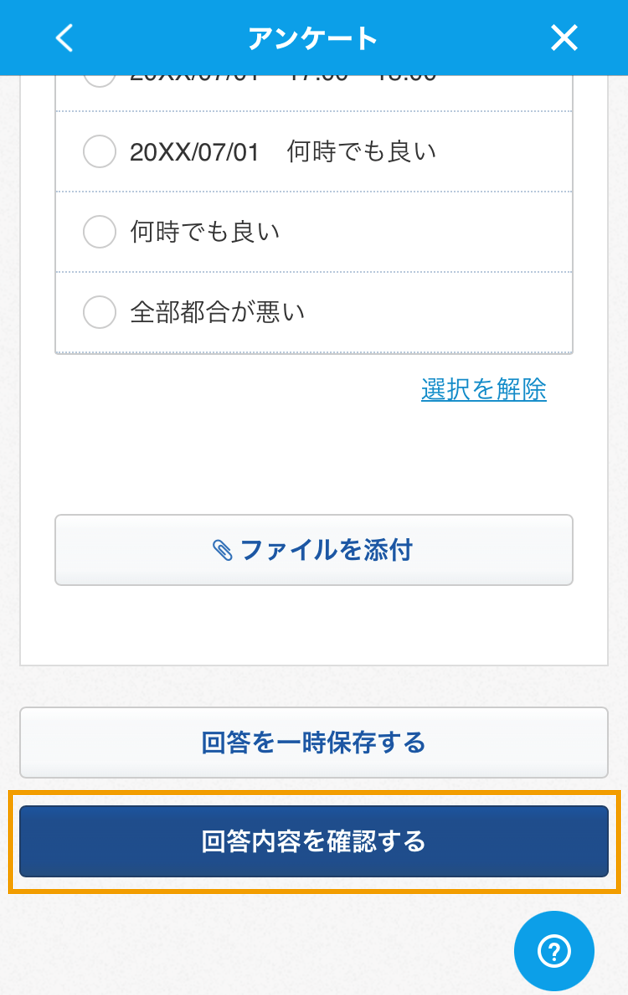Open help via the question mark button
The width and height of the screenshot is (628, 995).
554,951
